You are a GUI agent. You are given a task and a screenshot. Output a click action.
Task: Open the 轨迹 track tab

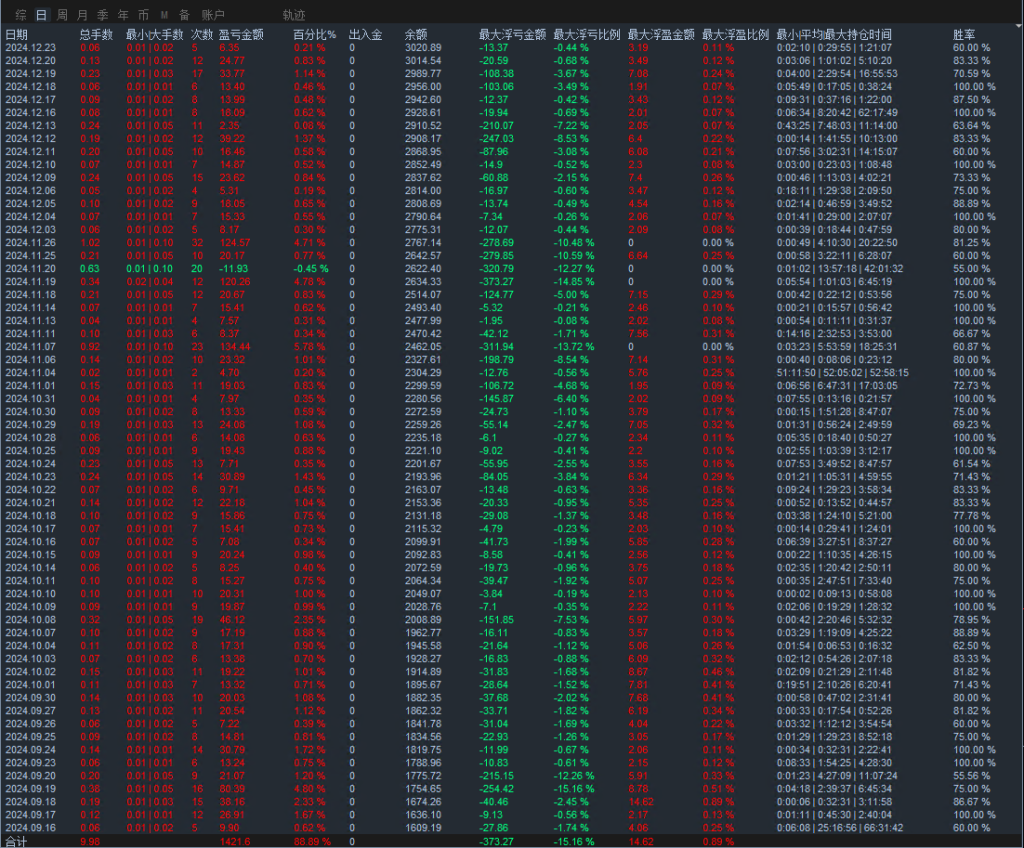(x=294, y=15)
